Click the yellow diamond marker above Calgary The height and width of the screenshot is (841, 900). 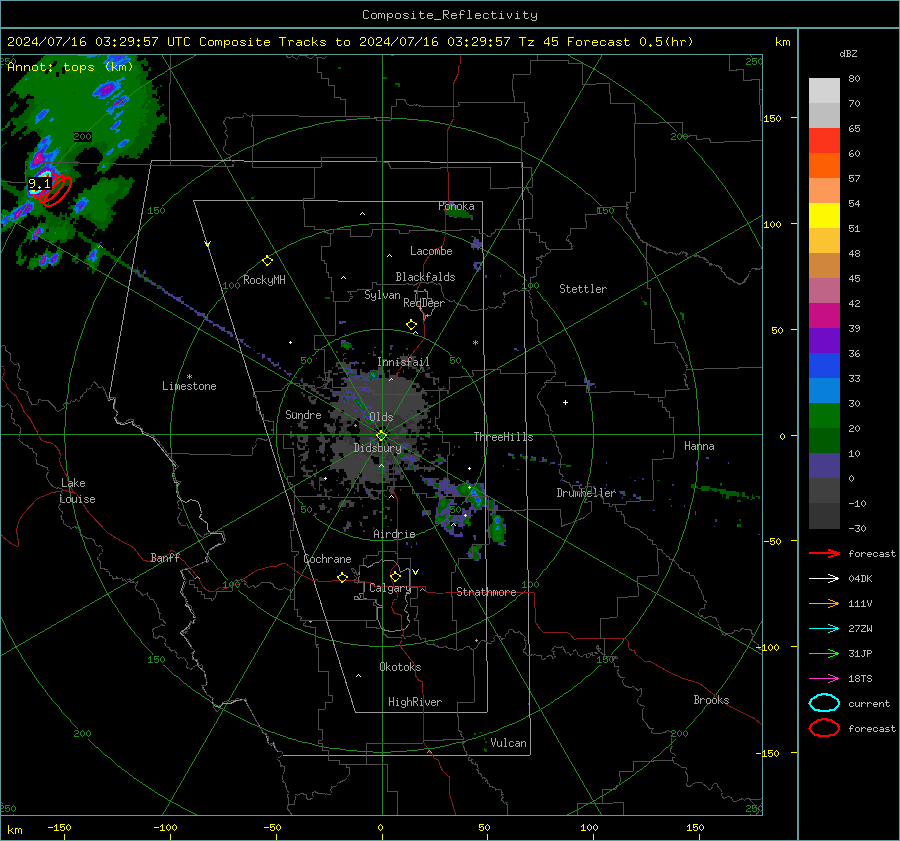395,576
